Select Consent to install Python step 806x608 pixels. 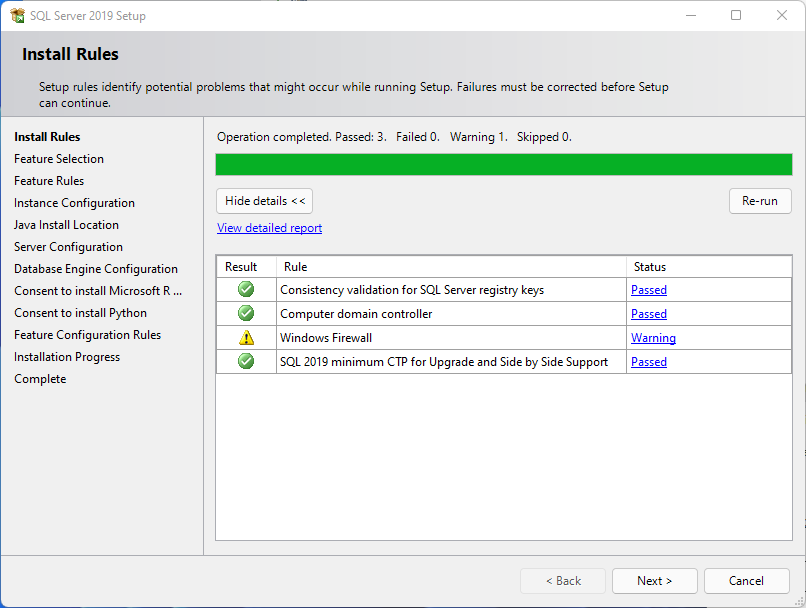80,313
